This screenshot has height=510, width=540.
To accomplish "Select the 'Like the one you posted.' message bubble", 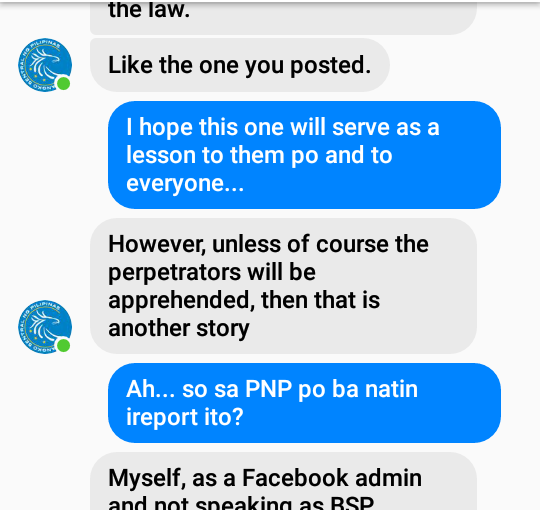I will (240, 65).
